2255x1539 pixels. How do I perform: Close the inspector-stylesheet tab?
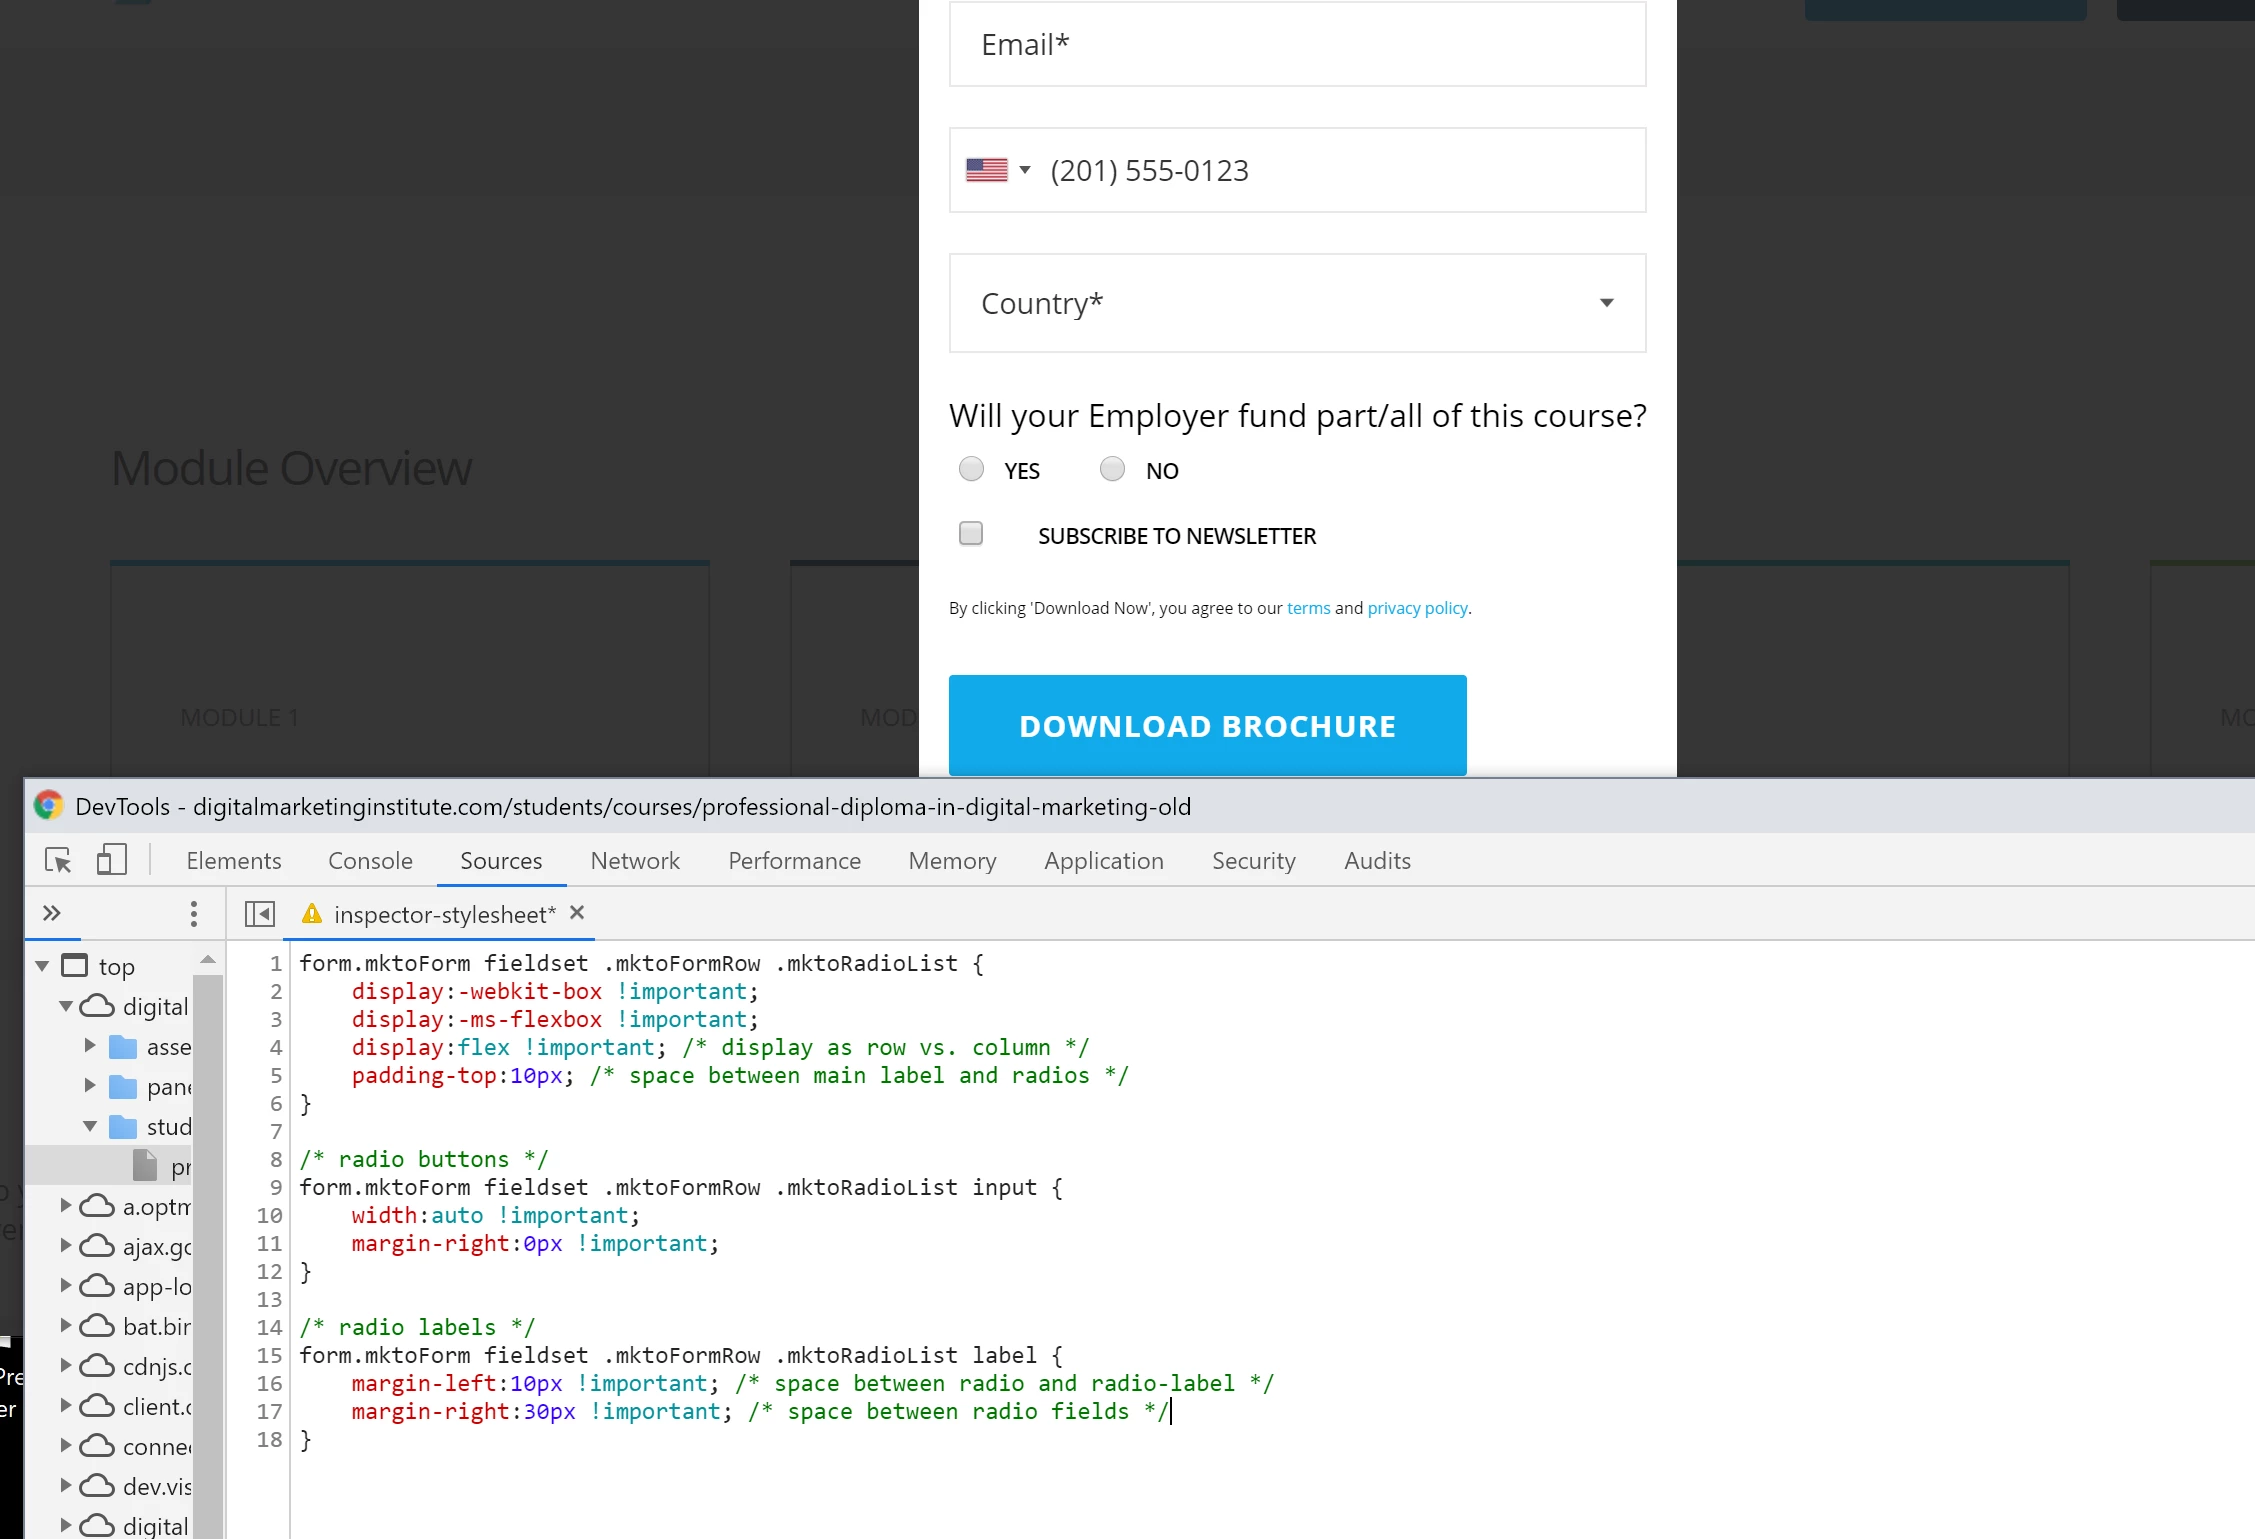click(x=577, y=913)
